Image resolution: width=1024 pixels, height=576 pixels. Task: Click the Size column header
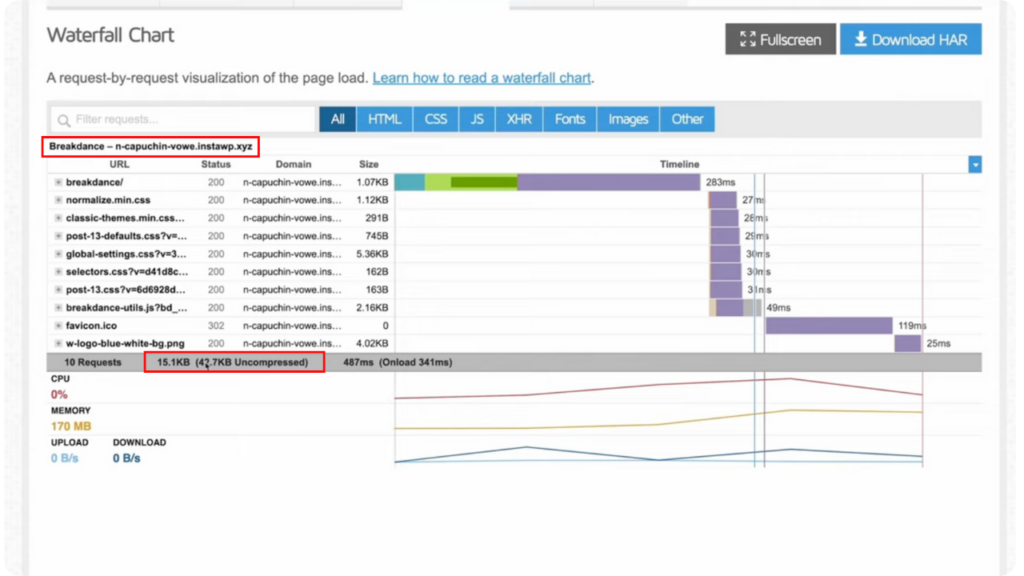click(368, 165)
